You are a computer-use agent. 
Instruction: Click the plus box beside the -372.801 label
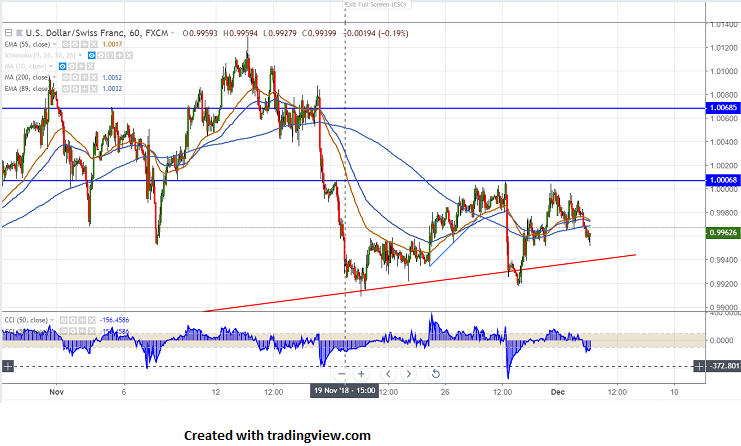tap(699, 366)
